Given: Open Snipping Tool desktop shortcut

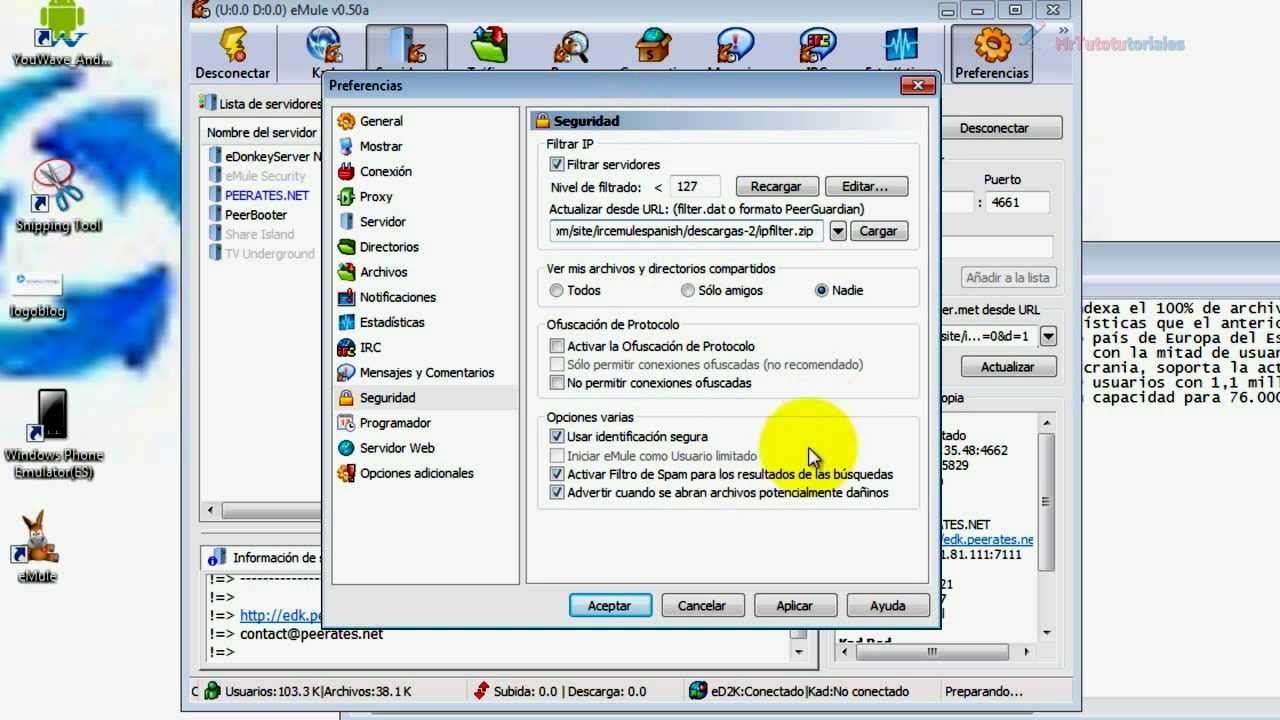Looking at the screenshot, I should tap(59, 198).
